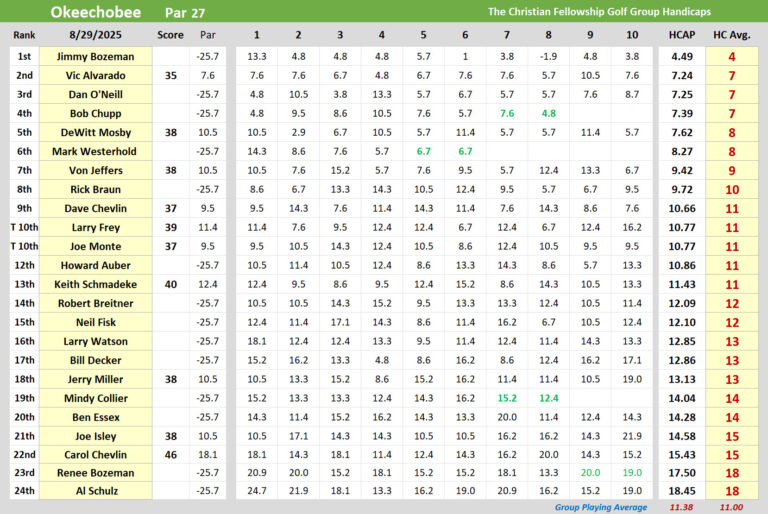Screen dimensions: 768x514
Task: Select the HC Avg. column header
Action: click(x=732, y=35)
